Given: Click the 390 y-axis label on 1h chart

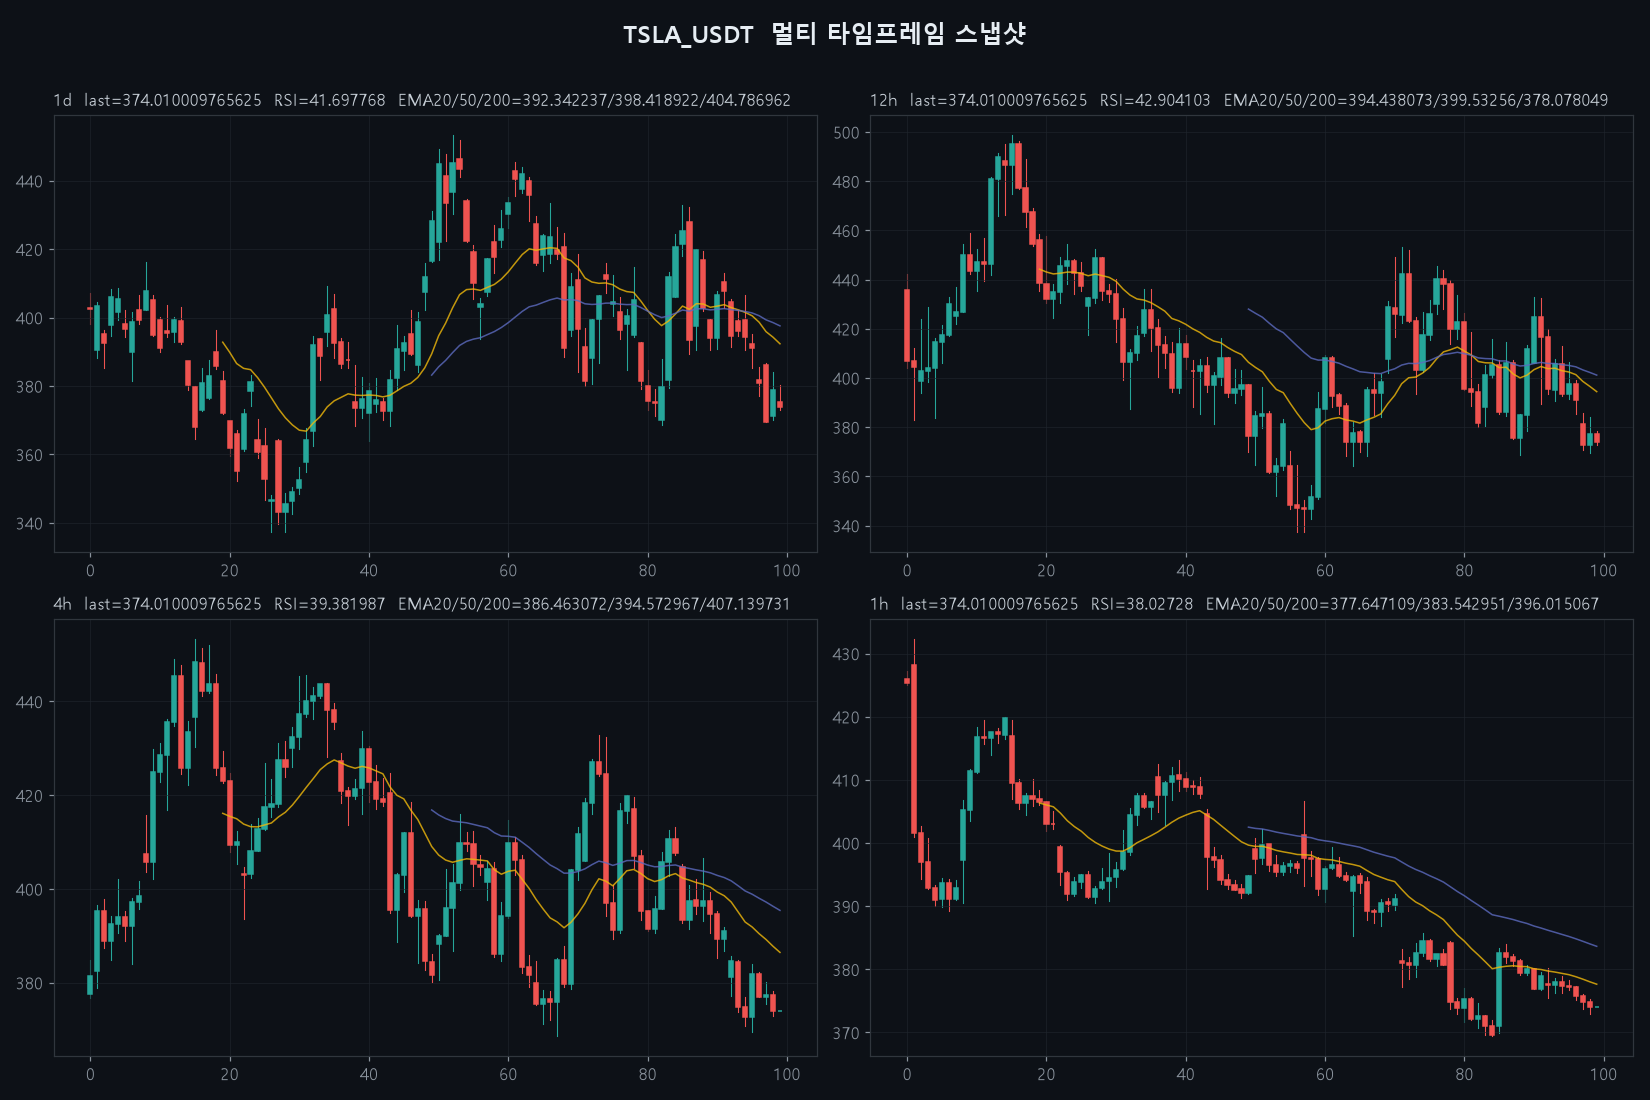Looking at the screenshot, I should pos(846,907).
